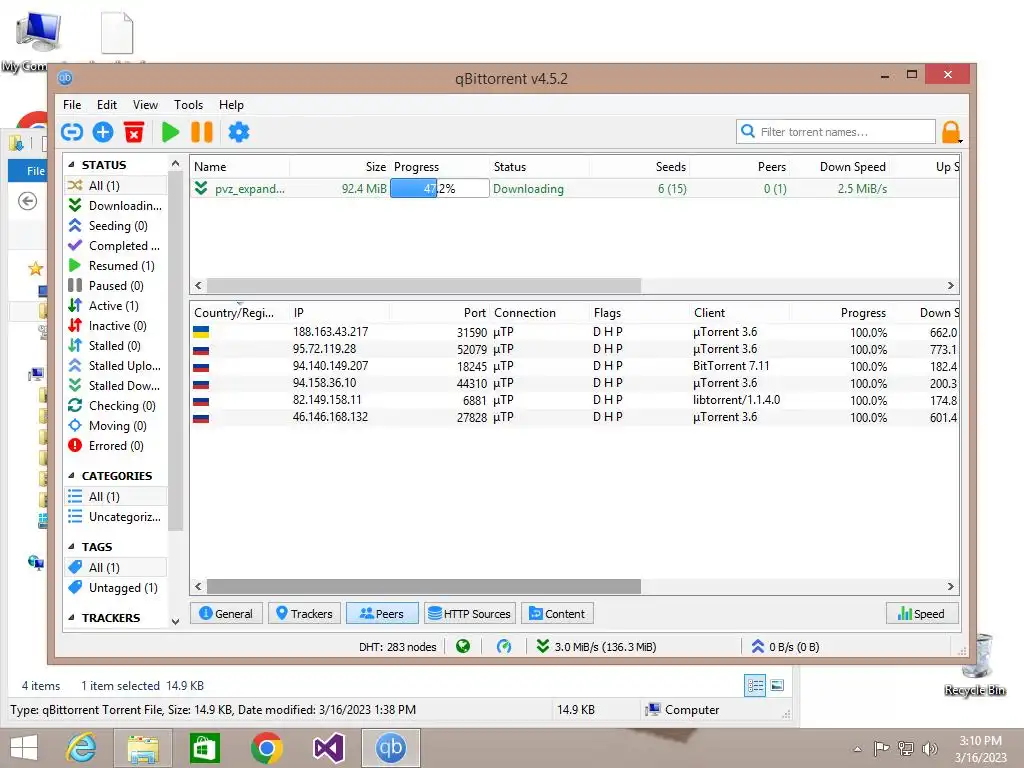Image resolution: width=1024 pixels, height=768 pixels.
Task: Select the Uncategorized category filter
Action: click(x=115, y=517)
